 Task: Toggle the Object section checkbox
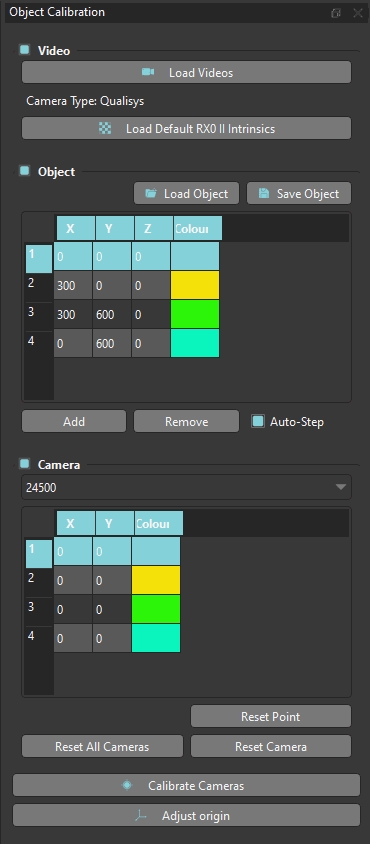tap(25, 171)
